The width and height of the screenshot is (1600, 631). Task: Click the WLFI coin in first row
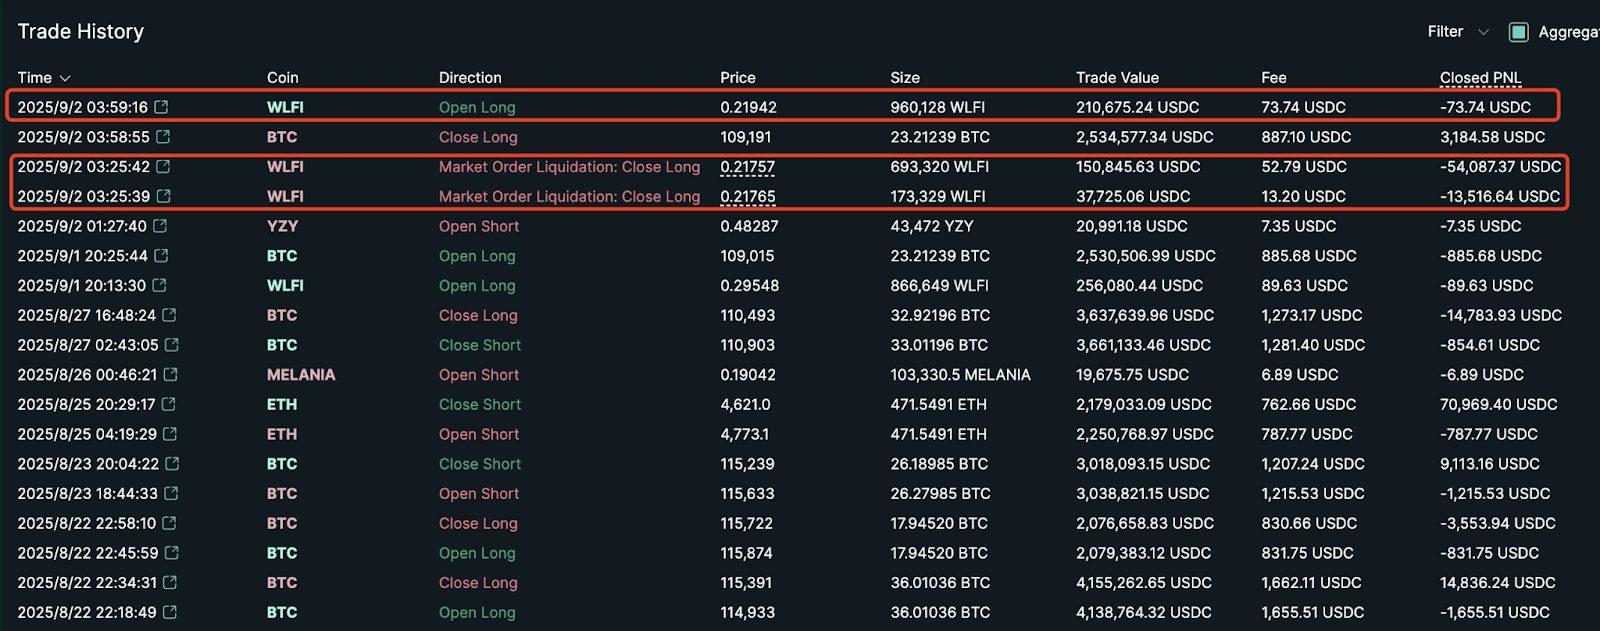[x=285, y=107]
